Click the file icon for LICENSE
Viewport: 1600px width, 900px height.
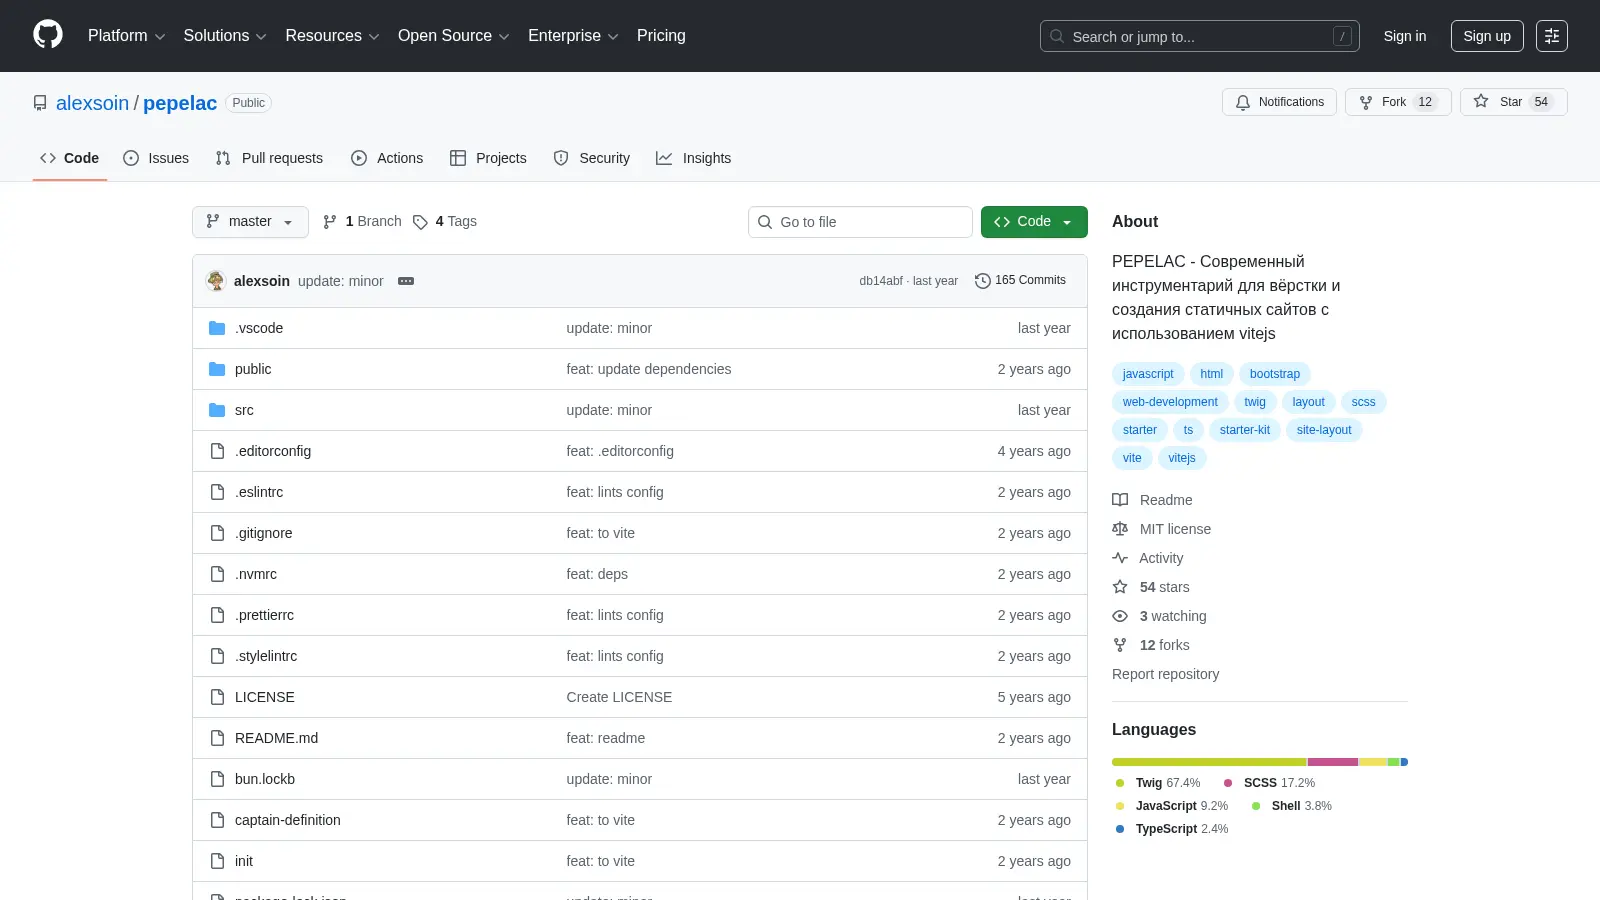click(x=217, y=697)
